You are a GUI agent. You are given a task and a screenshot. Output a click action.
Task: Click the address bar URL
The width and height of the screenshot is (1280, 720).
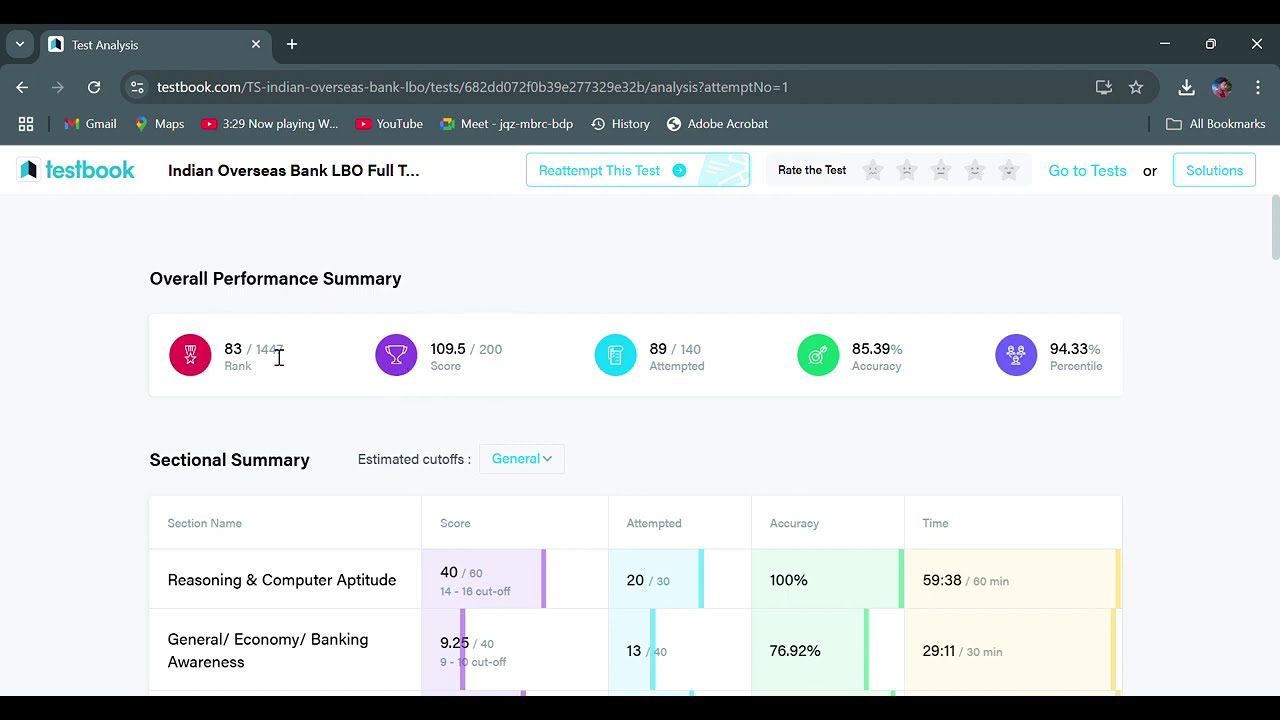472,87
